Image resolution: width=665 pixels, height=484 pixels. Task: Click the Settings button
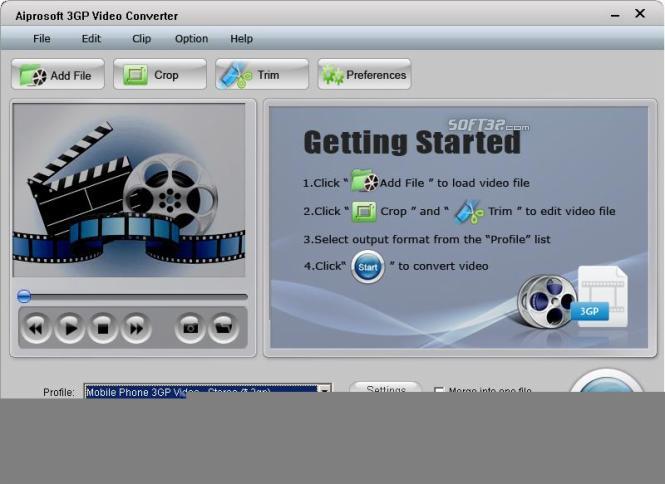point(386,387)
